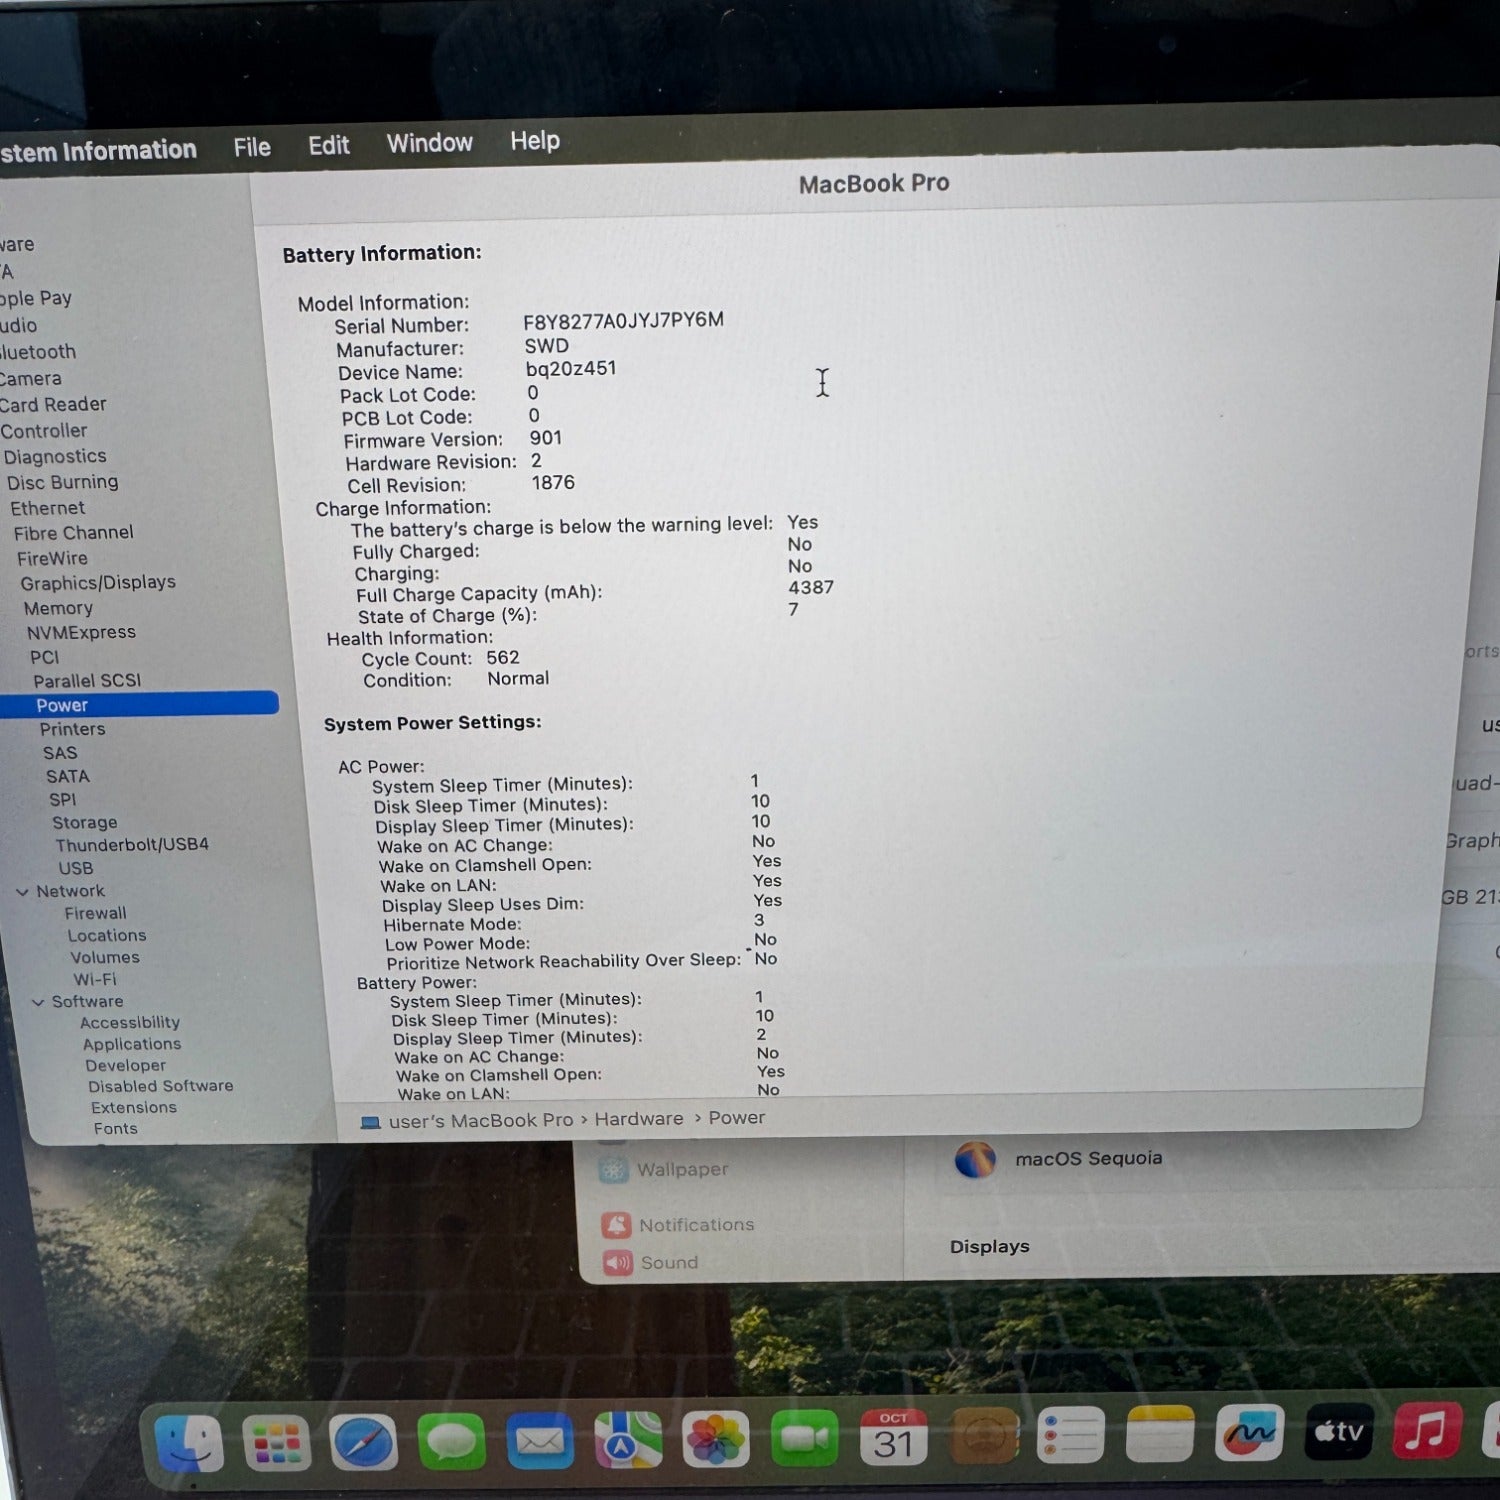The image size is (1500, 1500).
Task: Collapse the Network section in sidebar
Action: pyautogui.click(x=22, y=892)
